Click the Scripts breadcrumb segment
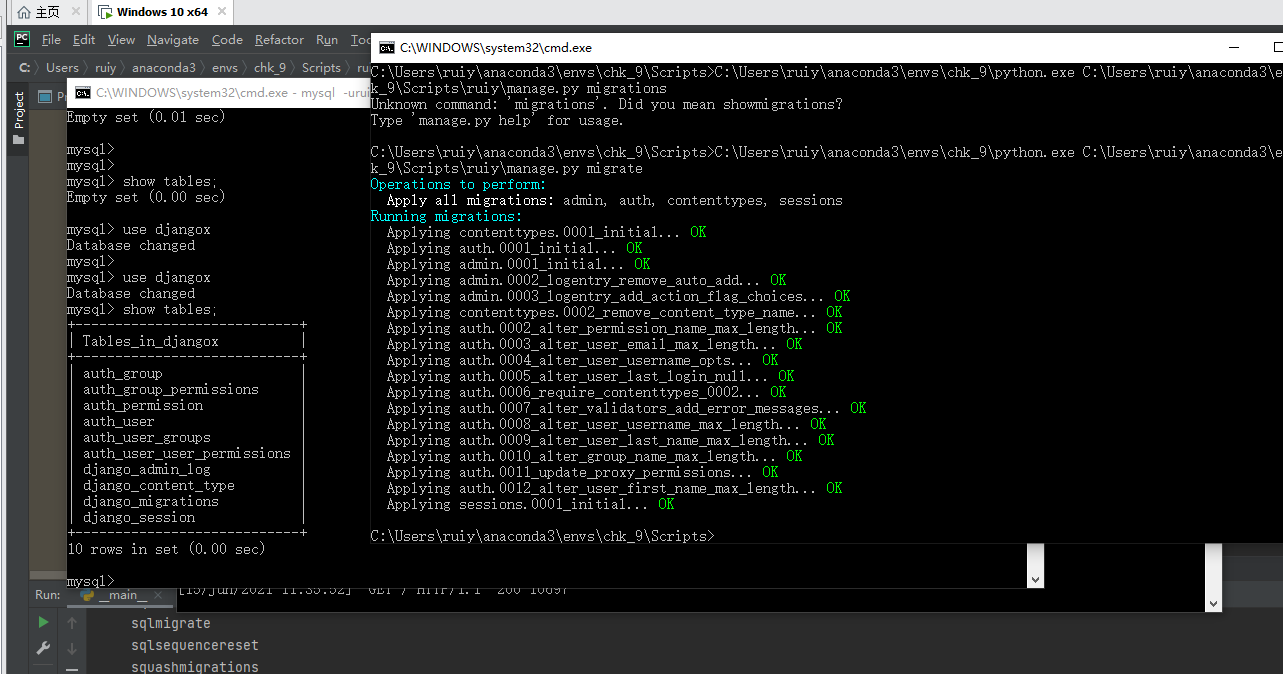Image resolution: width=1283 pixels, height=674 pixels. click(x=321, y=68)
